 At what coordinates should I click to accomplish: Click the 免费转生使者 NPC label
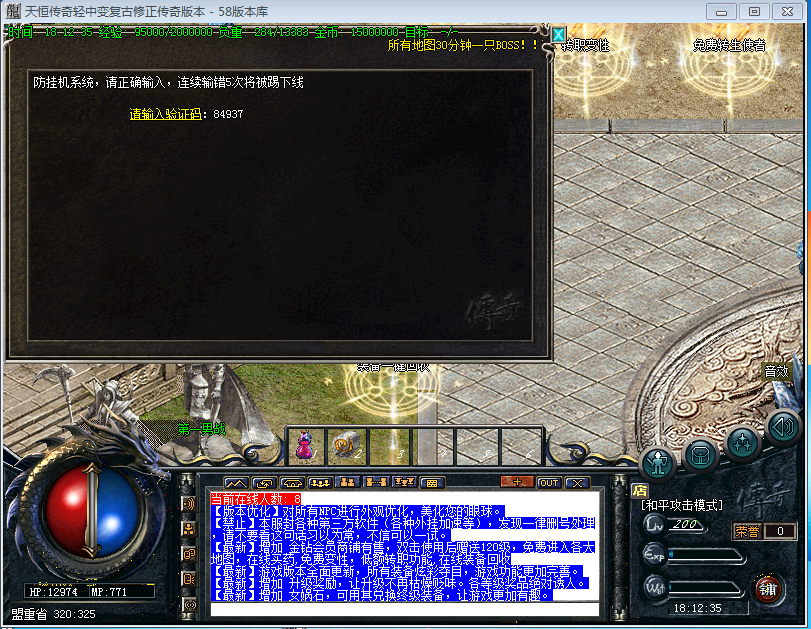729,46
